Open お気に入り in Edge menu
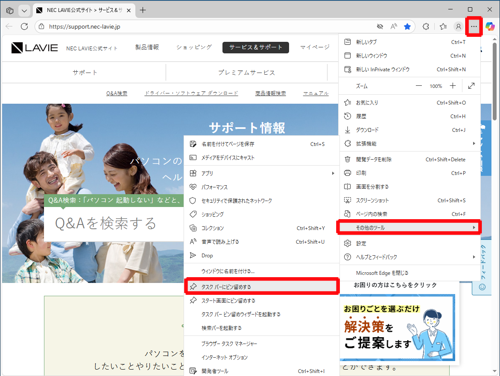This screenshot has width=500, height=376. coord(410,103)
